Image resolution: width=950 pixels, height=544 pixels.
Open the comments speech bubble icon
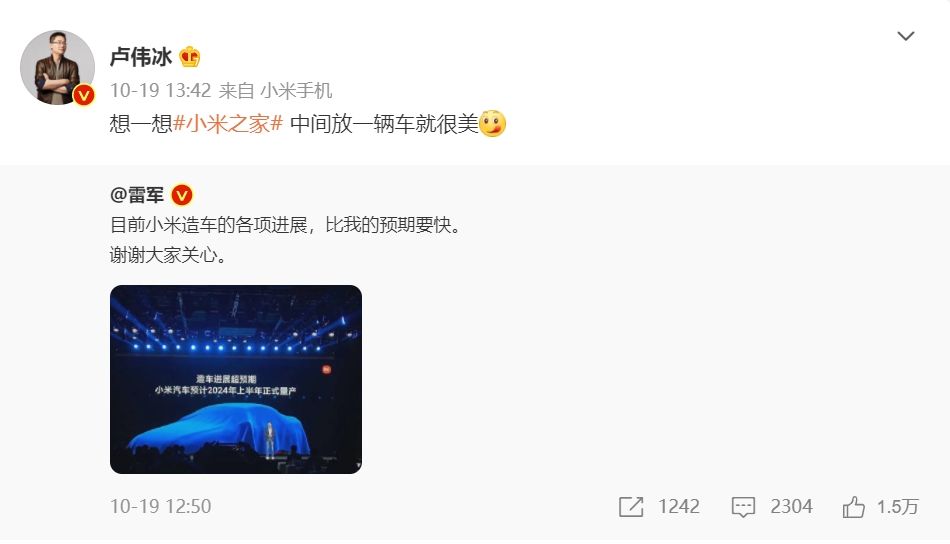click(743, 506)
